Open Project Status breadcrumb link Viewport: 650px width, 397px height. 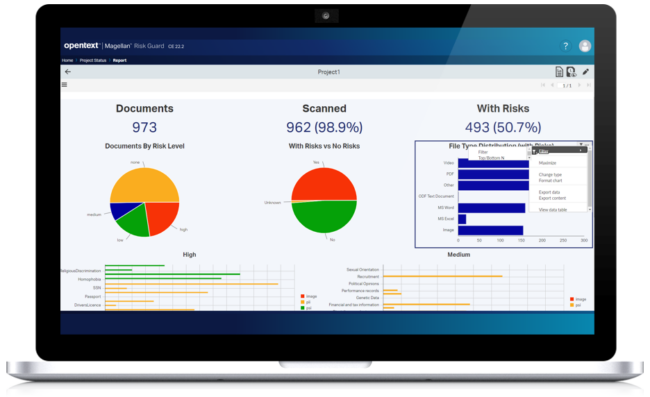93,61
